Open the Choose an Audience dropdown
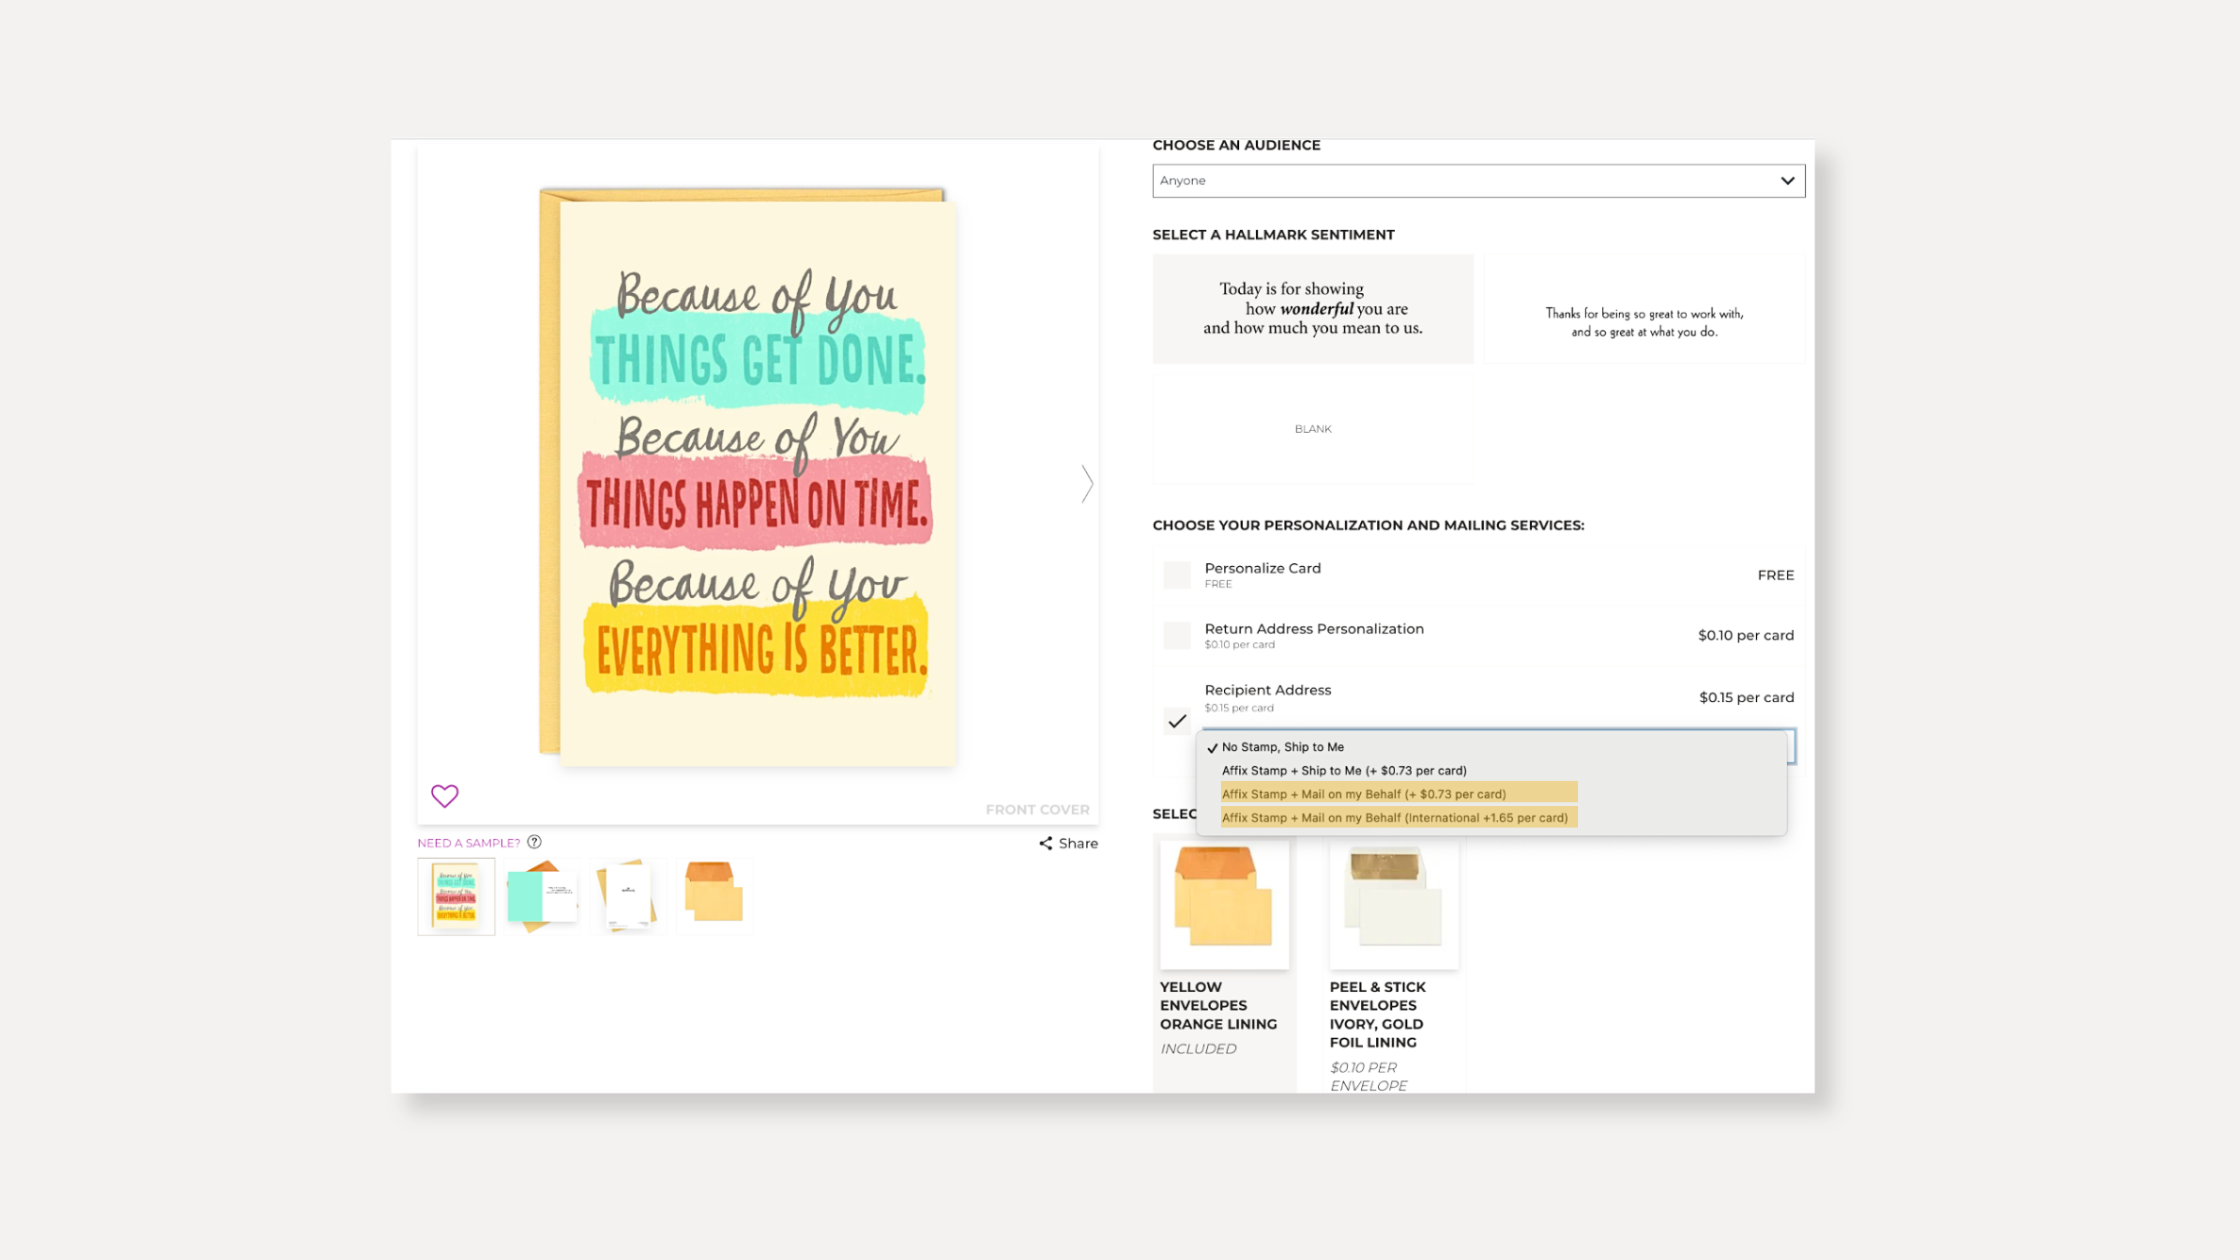2240x1260 pixels. tap(1478, 181)
